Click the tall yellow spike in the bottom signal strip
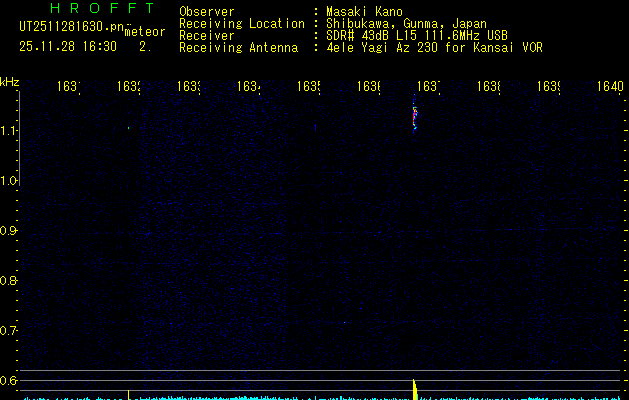The height and width of the screenshot is (400, 629). tap(415, 389)
